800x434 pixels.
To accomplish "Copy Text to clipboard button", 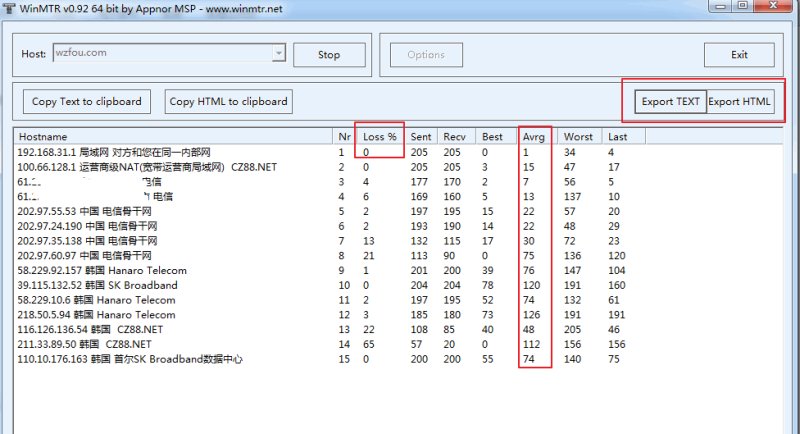I will 87,101.
